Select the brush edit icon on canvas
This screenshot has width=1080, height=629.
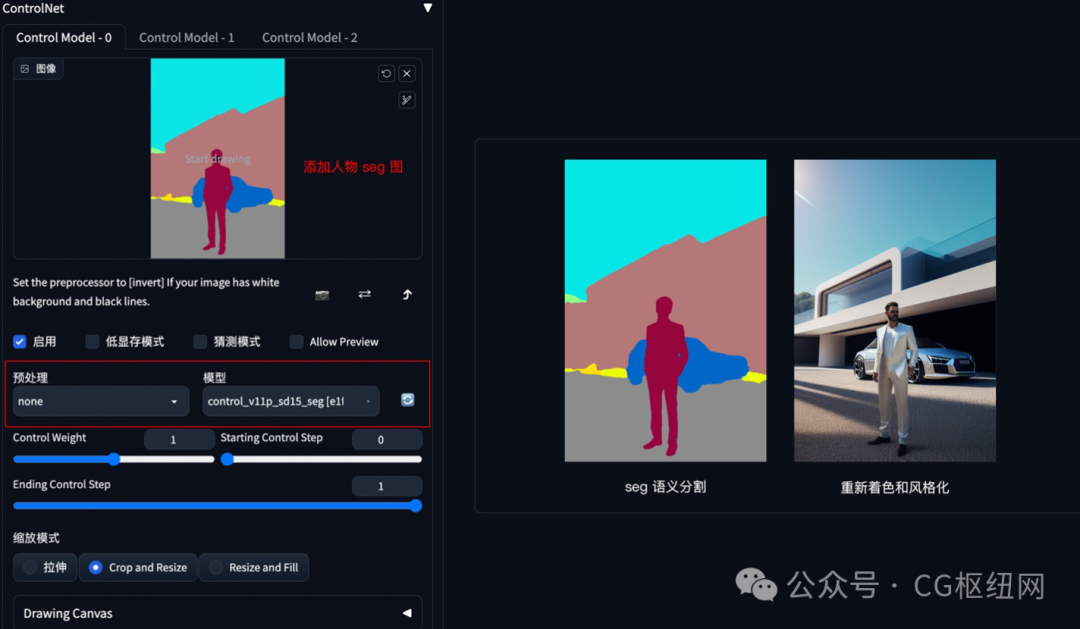(407, 100)
